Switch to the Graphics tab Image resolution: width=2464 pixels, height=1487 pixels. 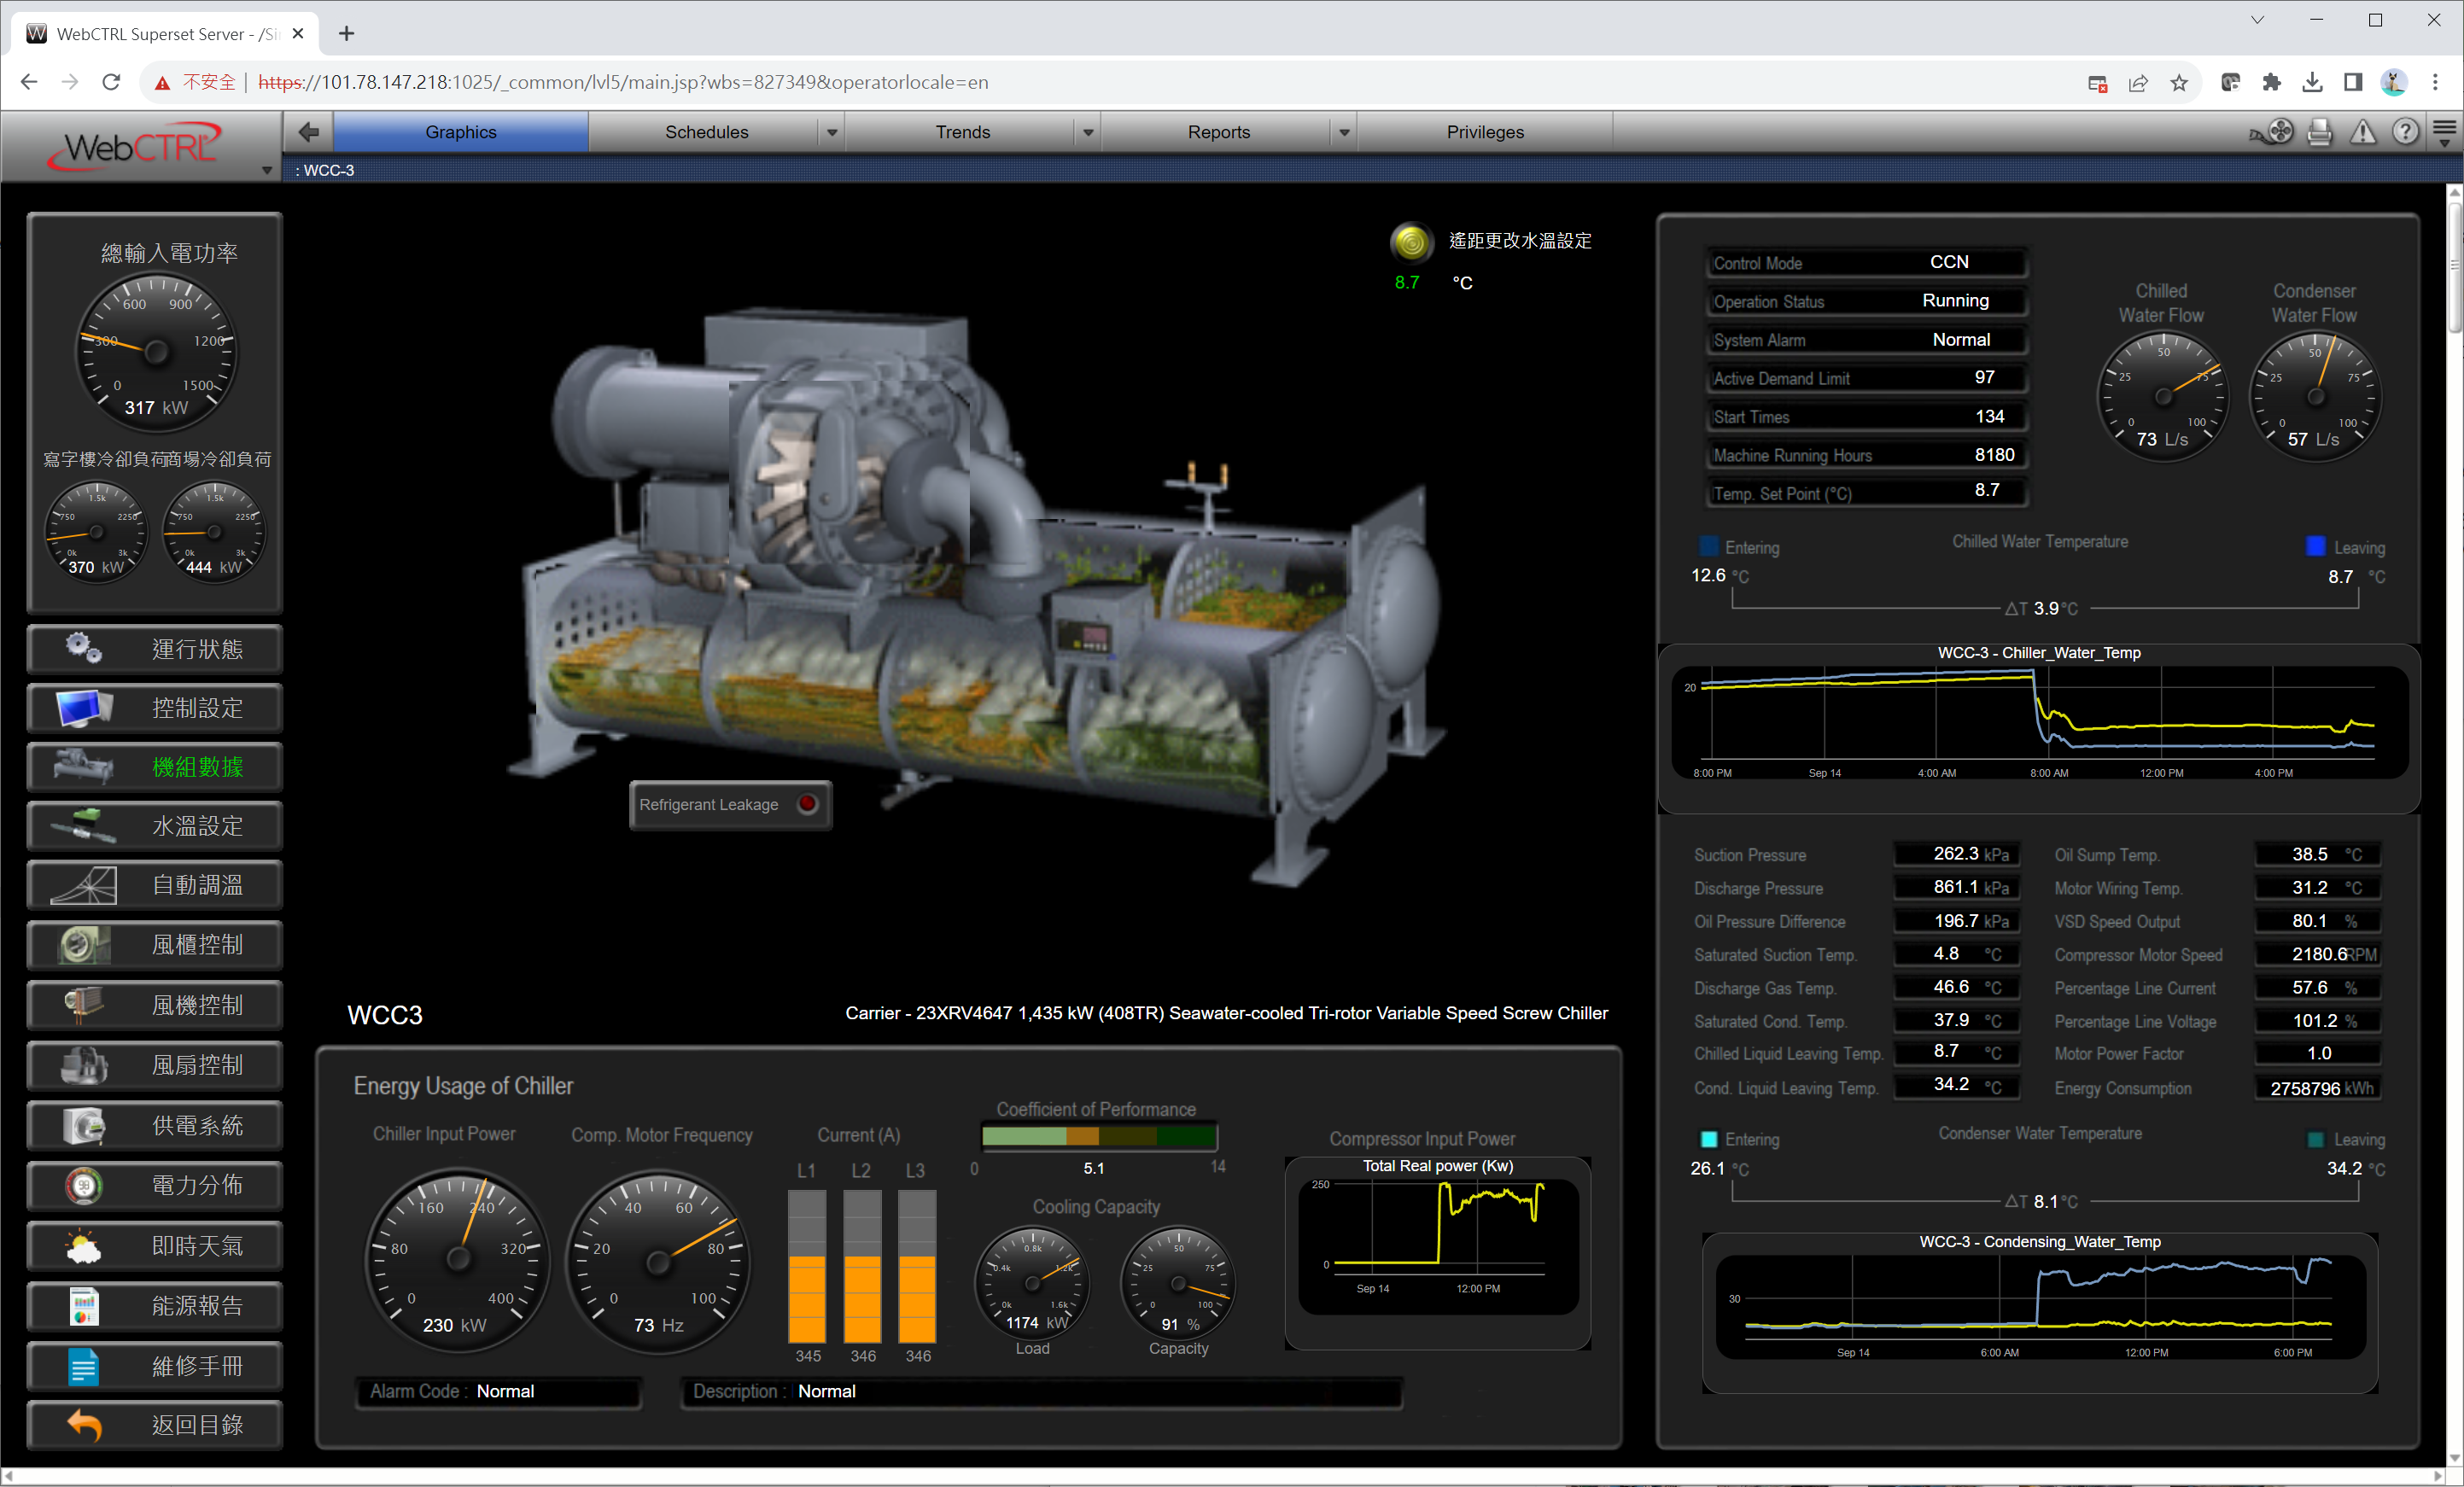point(461,132)
